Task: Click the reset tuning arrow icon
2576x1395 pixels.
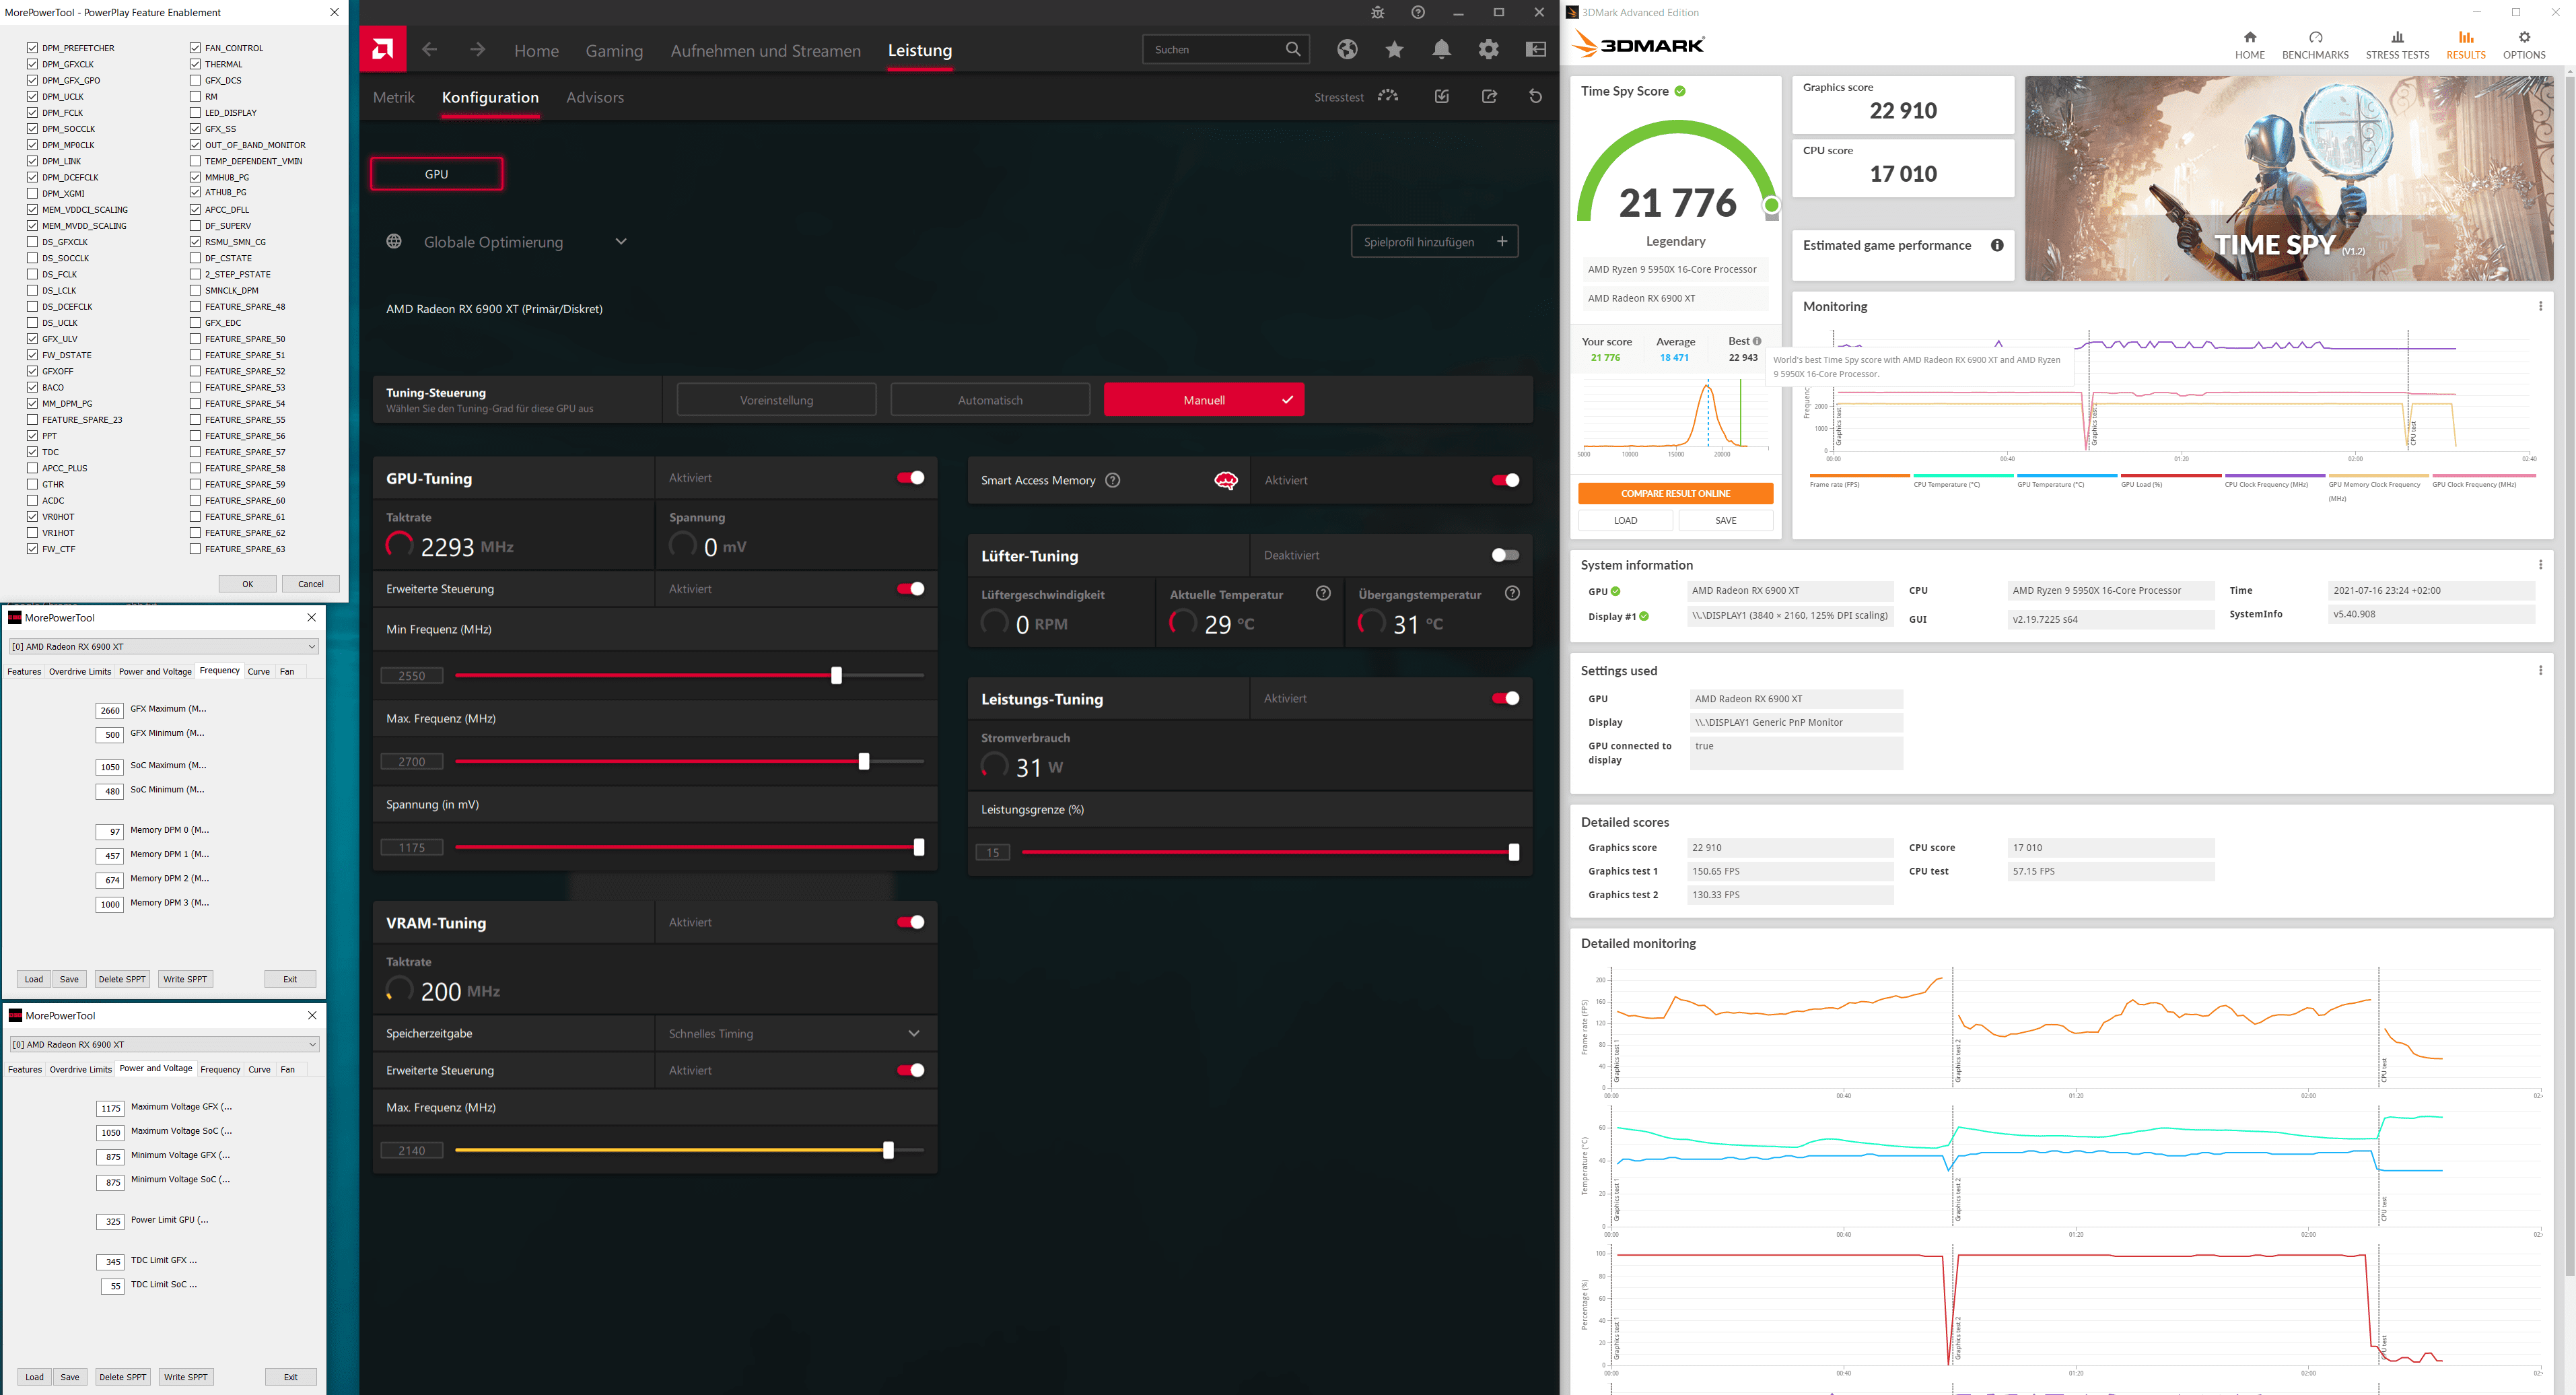Action: click(x=1535, y=96)
